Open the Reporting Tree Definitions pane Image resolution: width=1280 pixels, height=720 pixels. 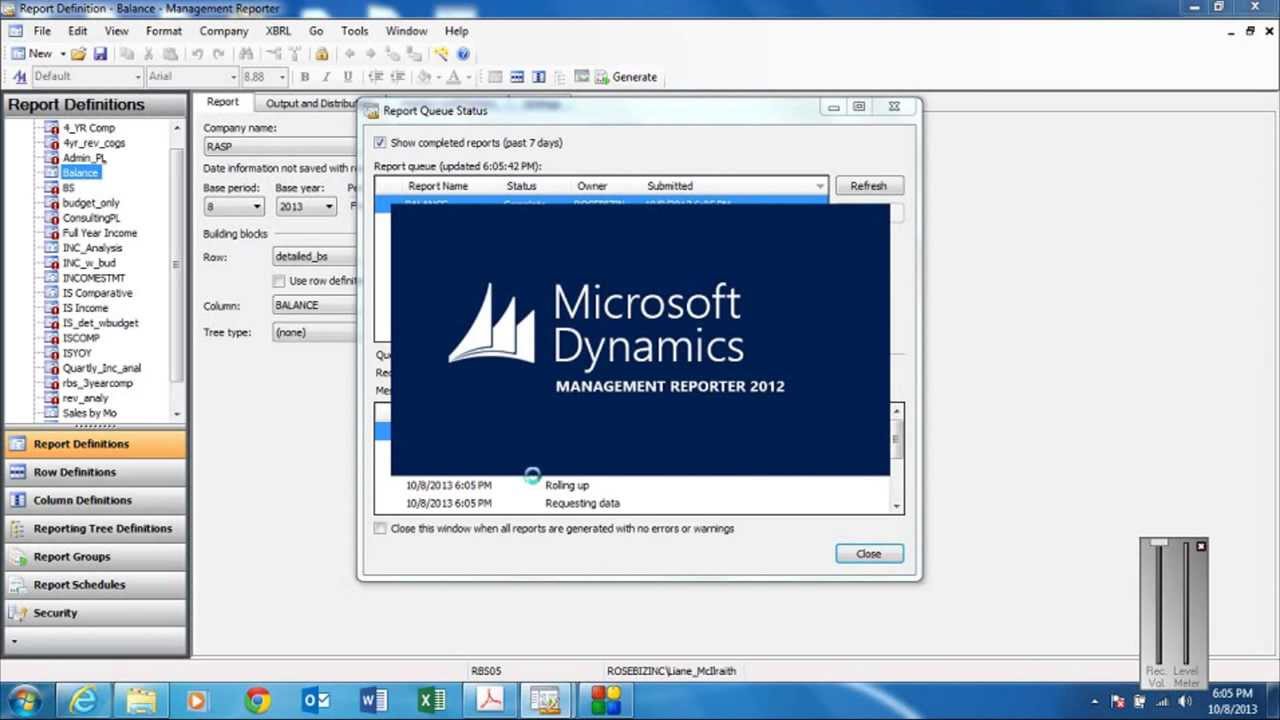(95, 528)
